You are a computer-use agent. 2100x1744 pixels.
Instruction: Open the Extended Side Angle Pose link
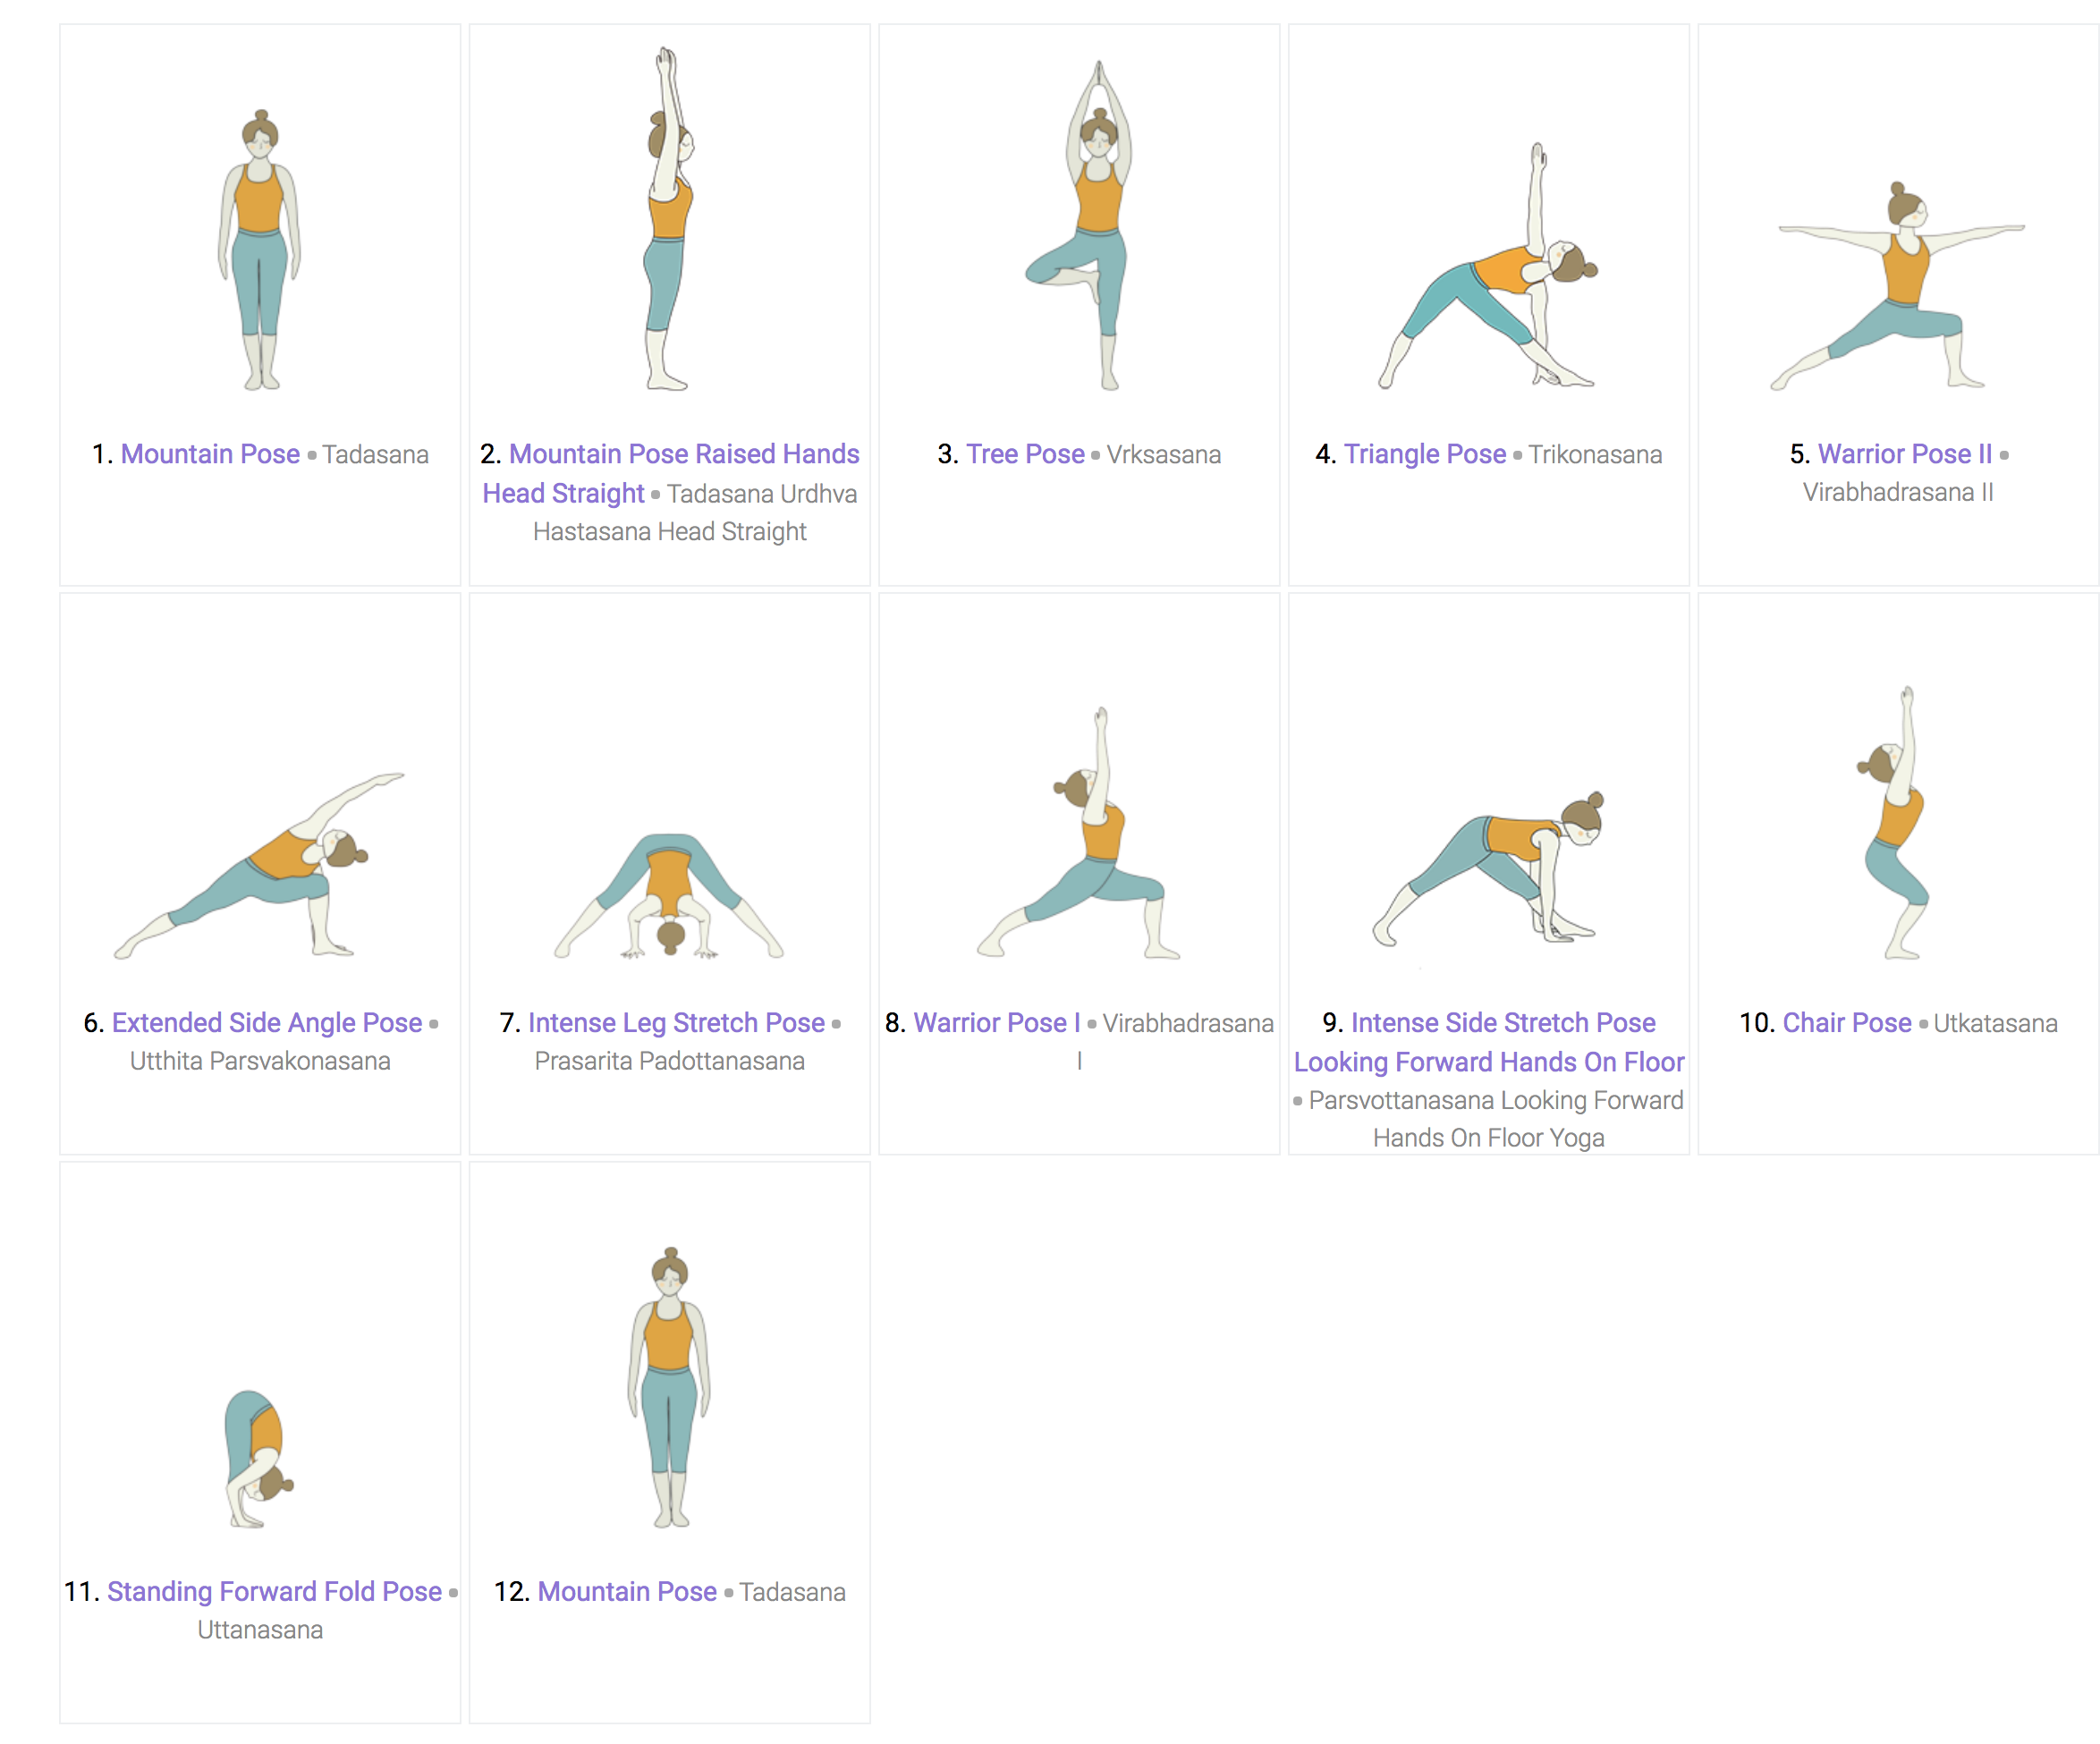coord(267,1023)
